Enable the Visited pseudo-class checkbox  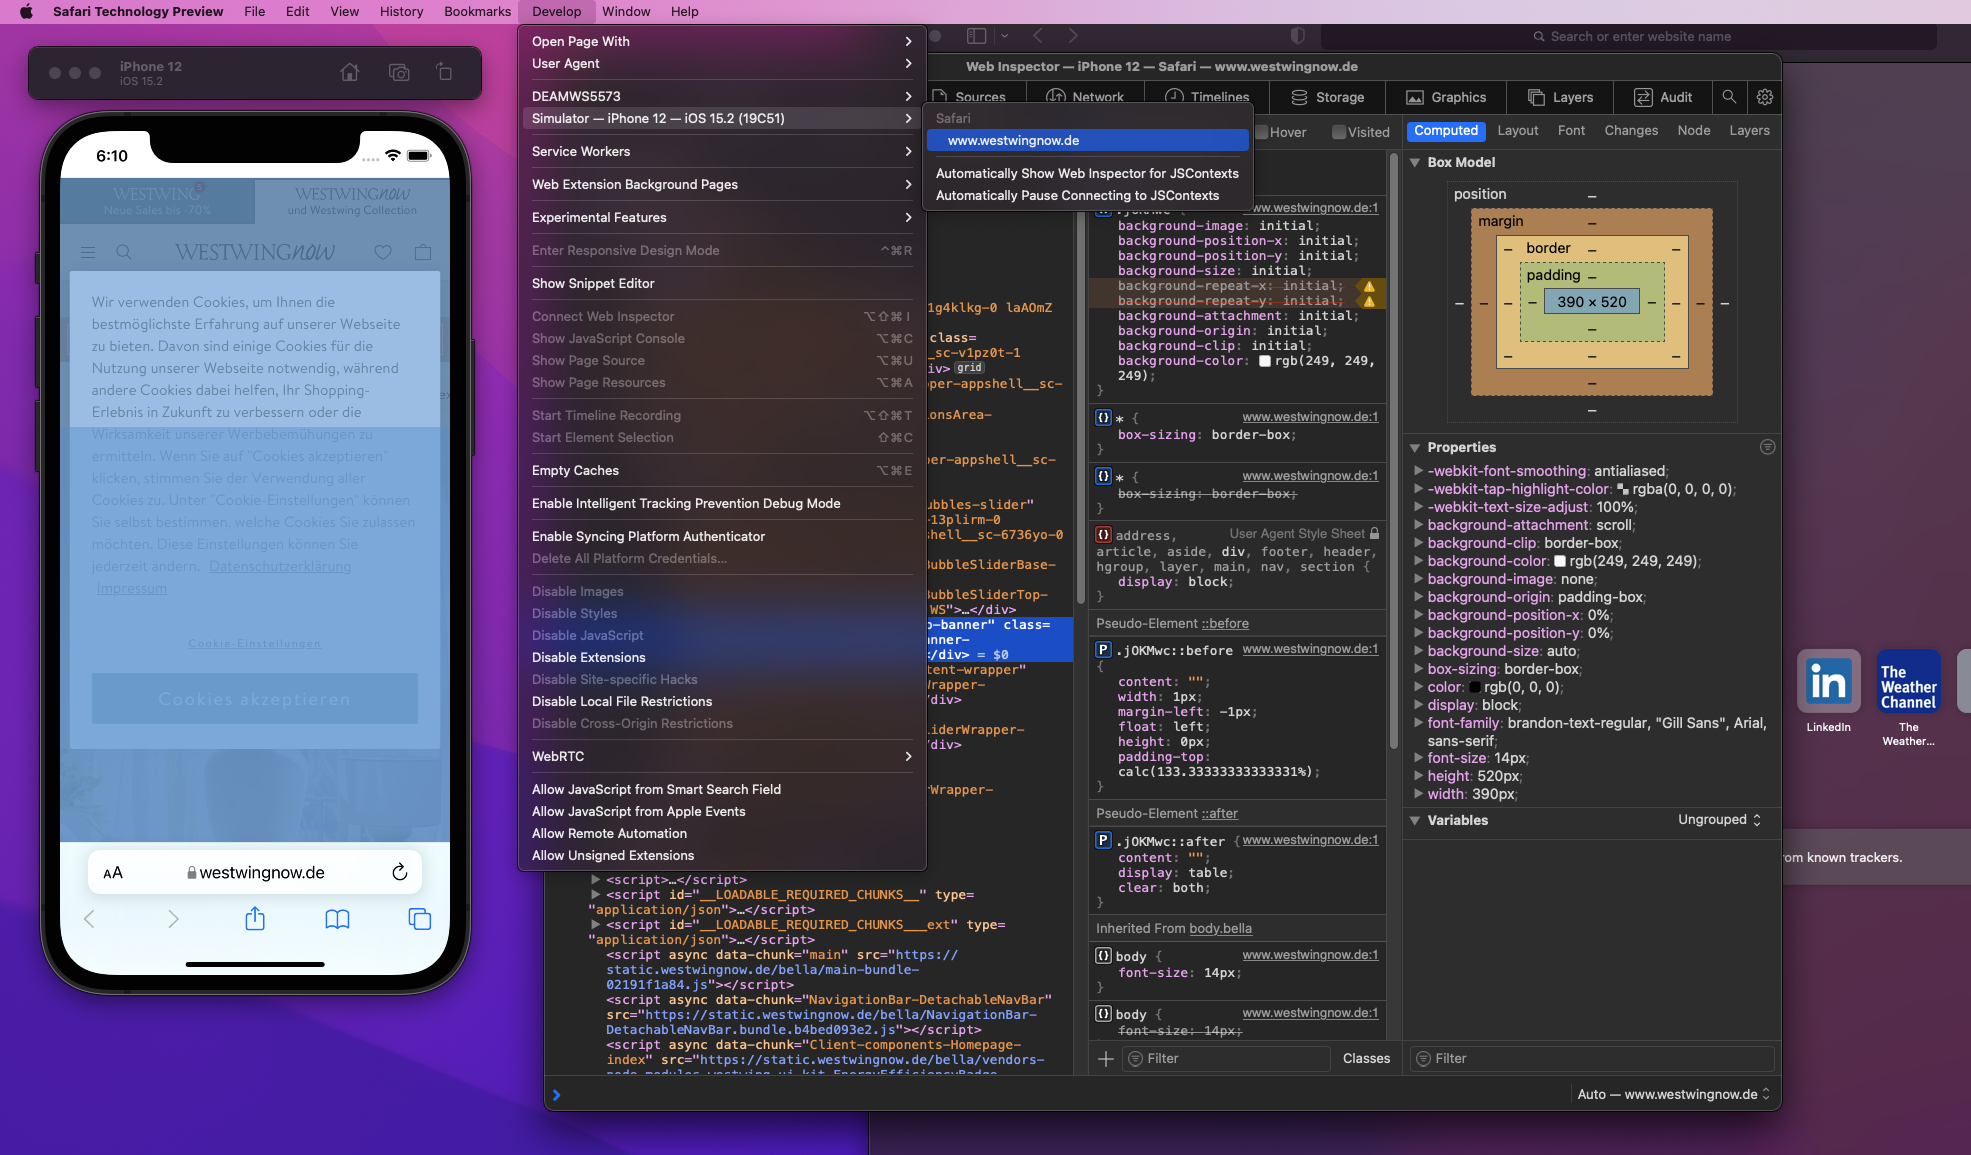point(1337,131)
